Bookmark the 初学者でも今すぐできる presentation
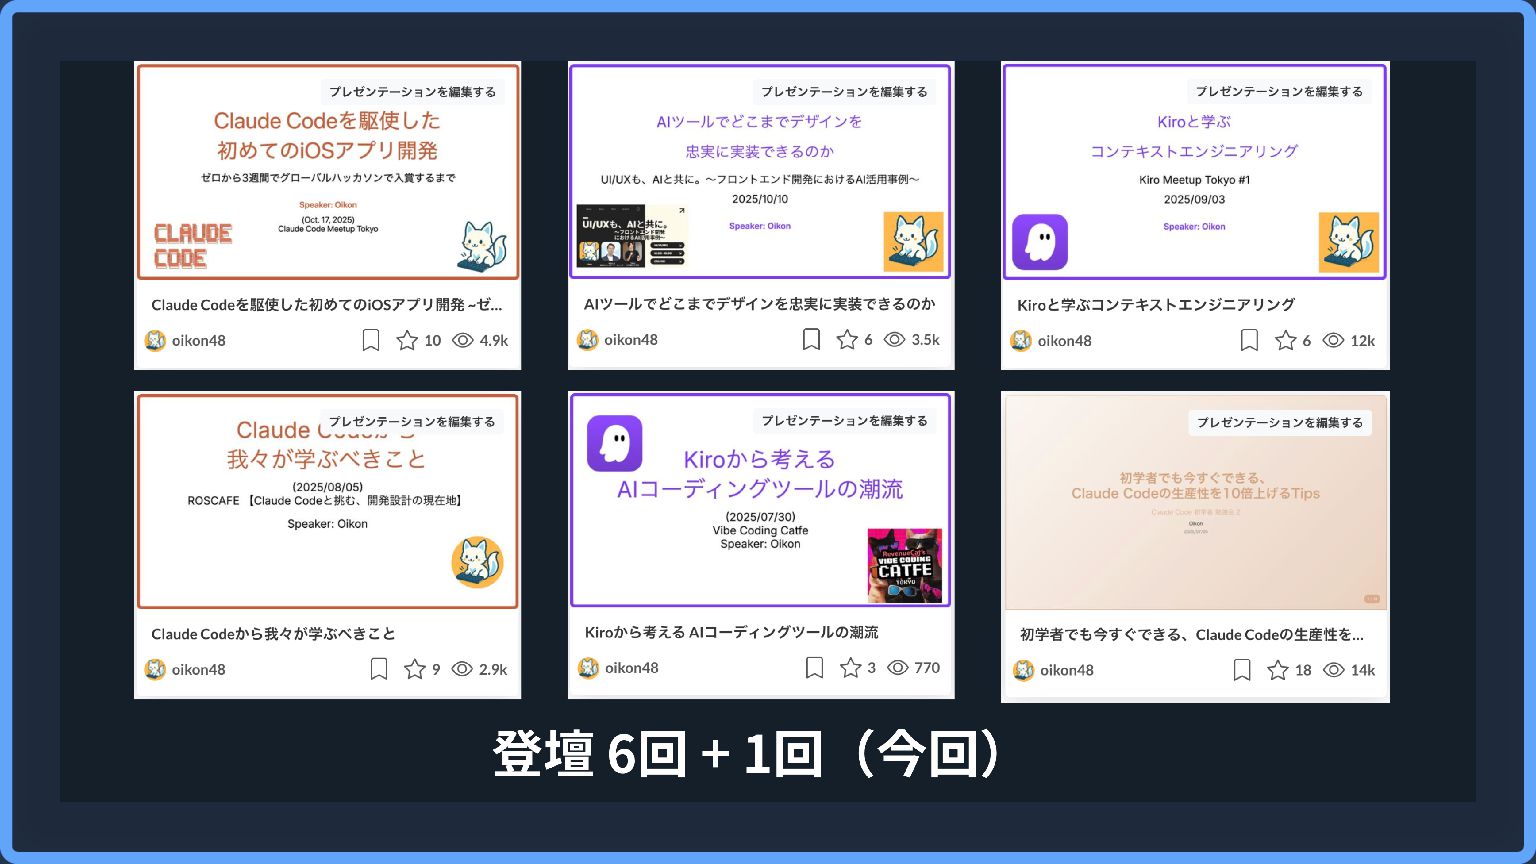The width and height of the screenshot is (1536, 864). click(1242, 670)
